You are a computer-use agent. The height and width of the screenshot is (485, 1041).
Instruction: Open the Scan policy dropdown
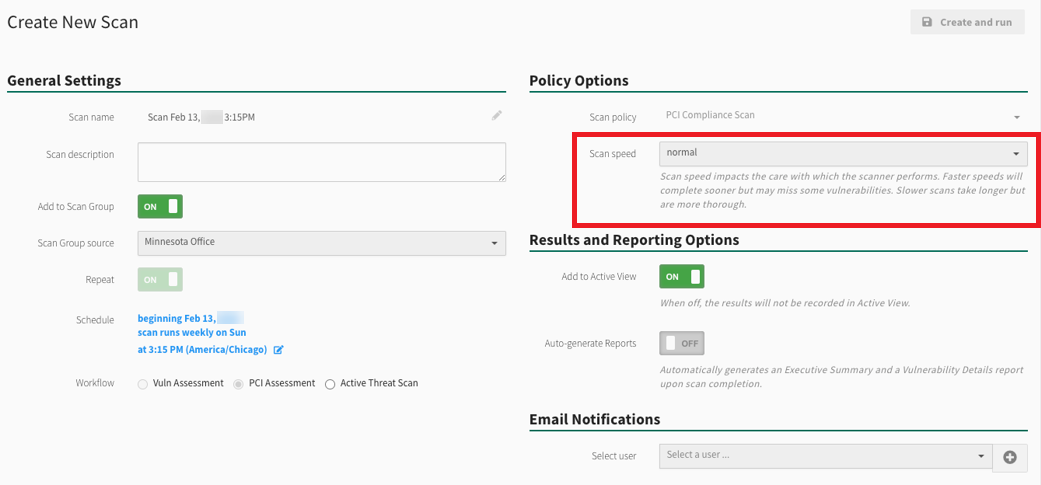[x=842, y=116]
